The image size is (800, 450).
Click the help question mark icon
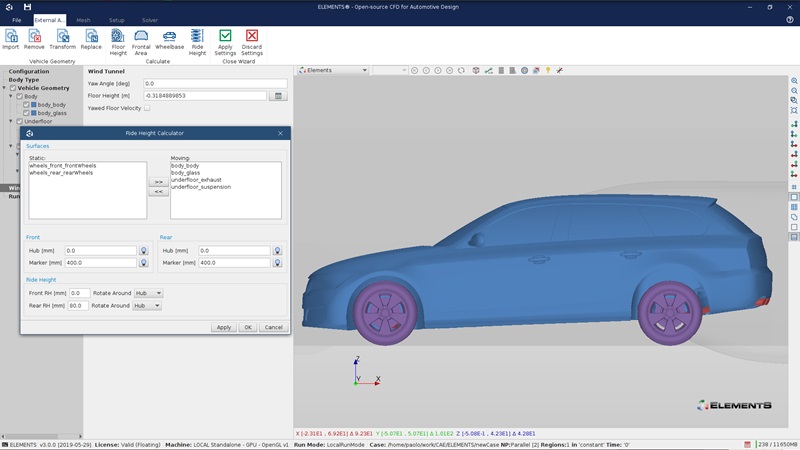tap(790, 20)
